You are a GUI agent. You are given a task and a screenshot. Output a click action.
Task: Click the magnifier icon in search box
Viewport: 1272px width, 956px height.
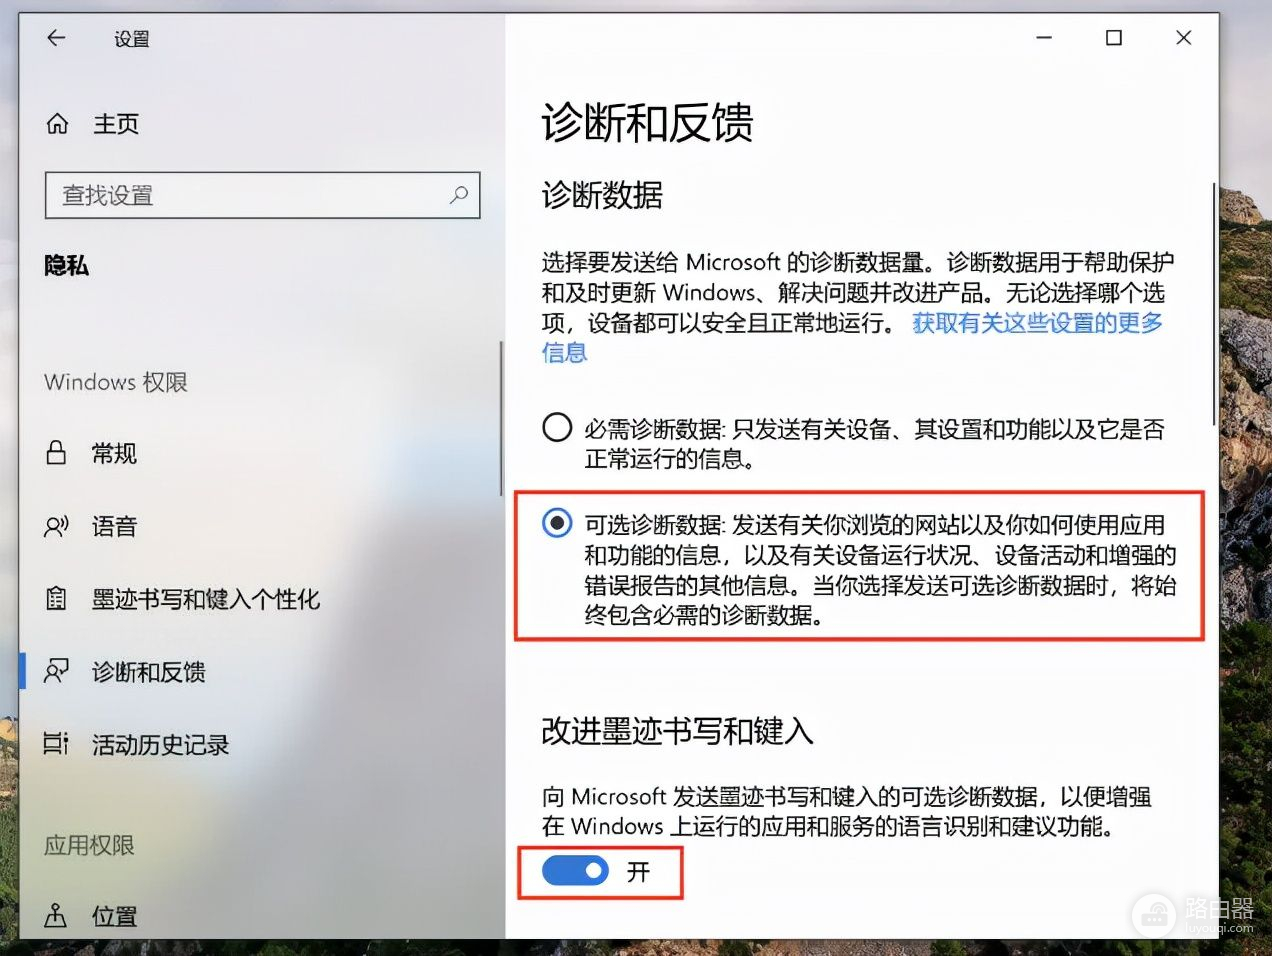pos(459,195)
